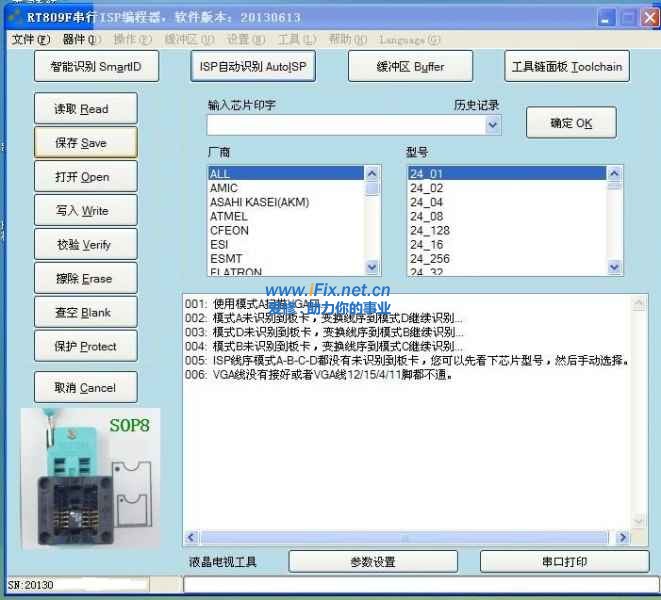This screenshot has height=600, width=661.
Task: Click the RT809F application title bar icon
Action: click(15, 17)
